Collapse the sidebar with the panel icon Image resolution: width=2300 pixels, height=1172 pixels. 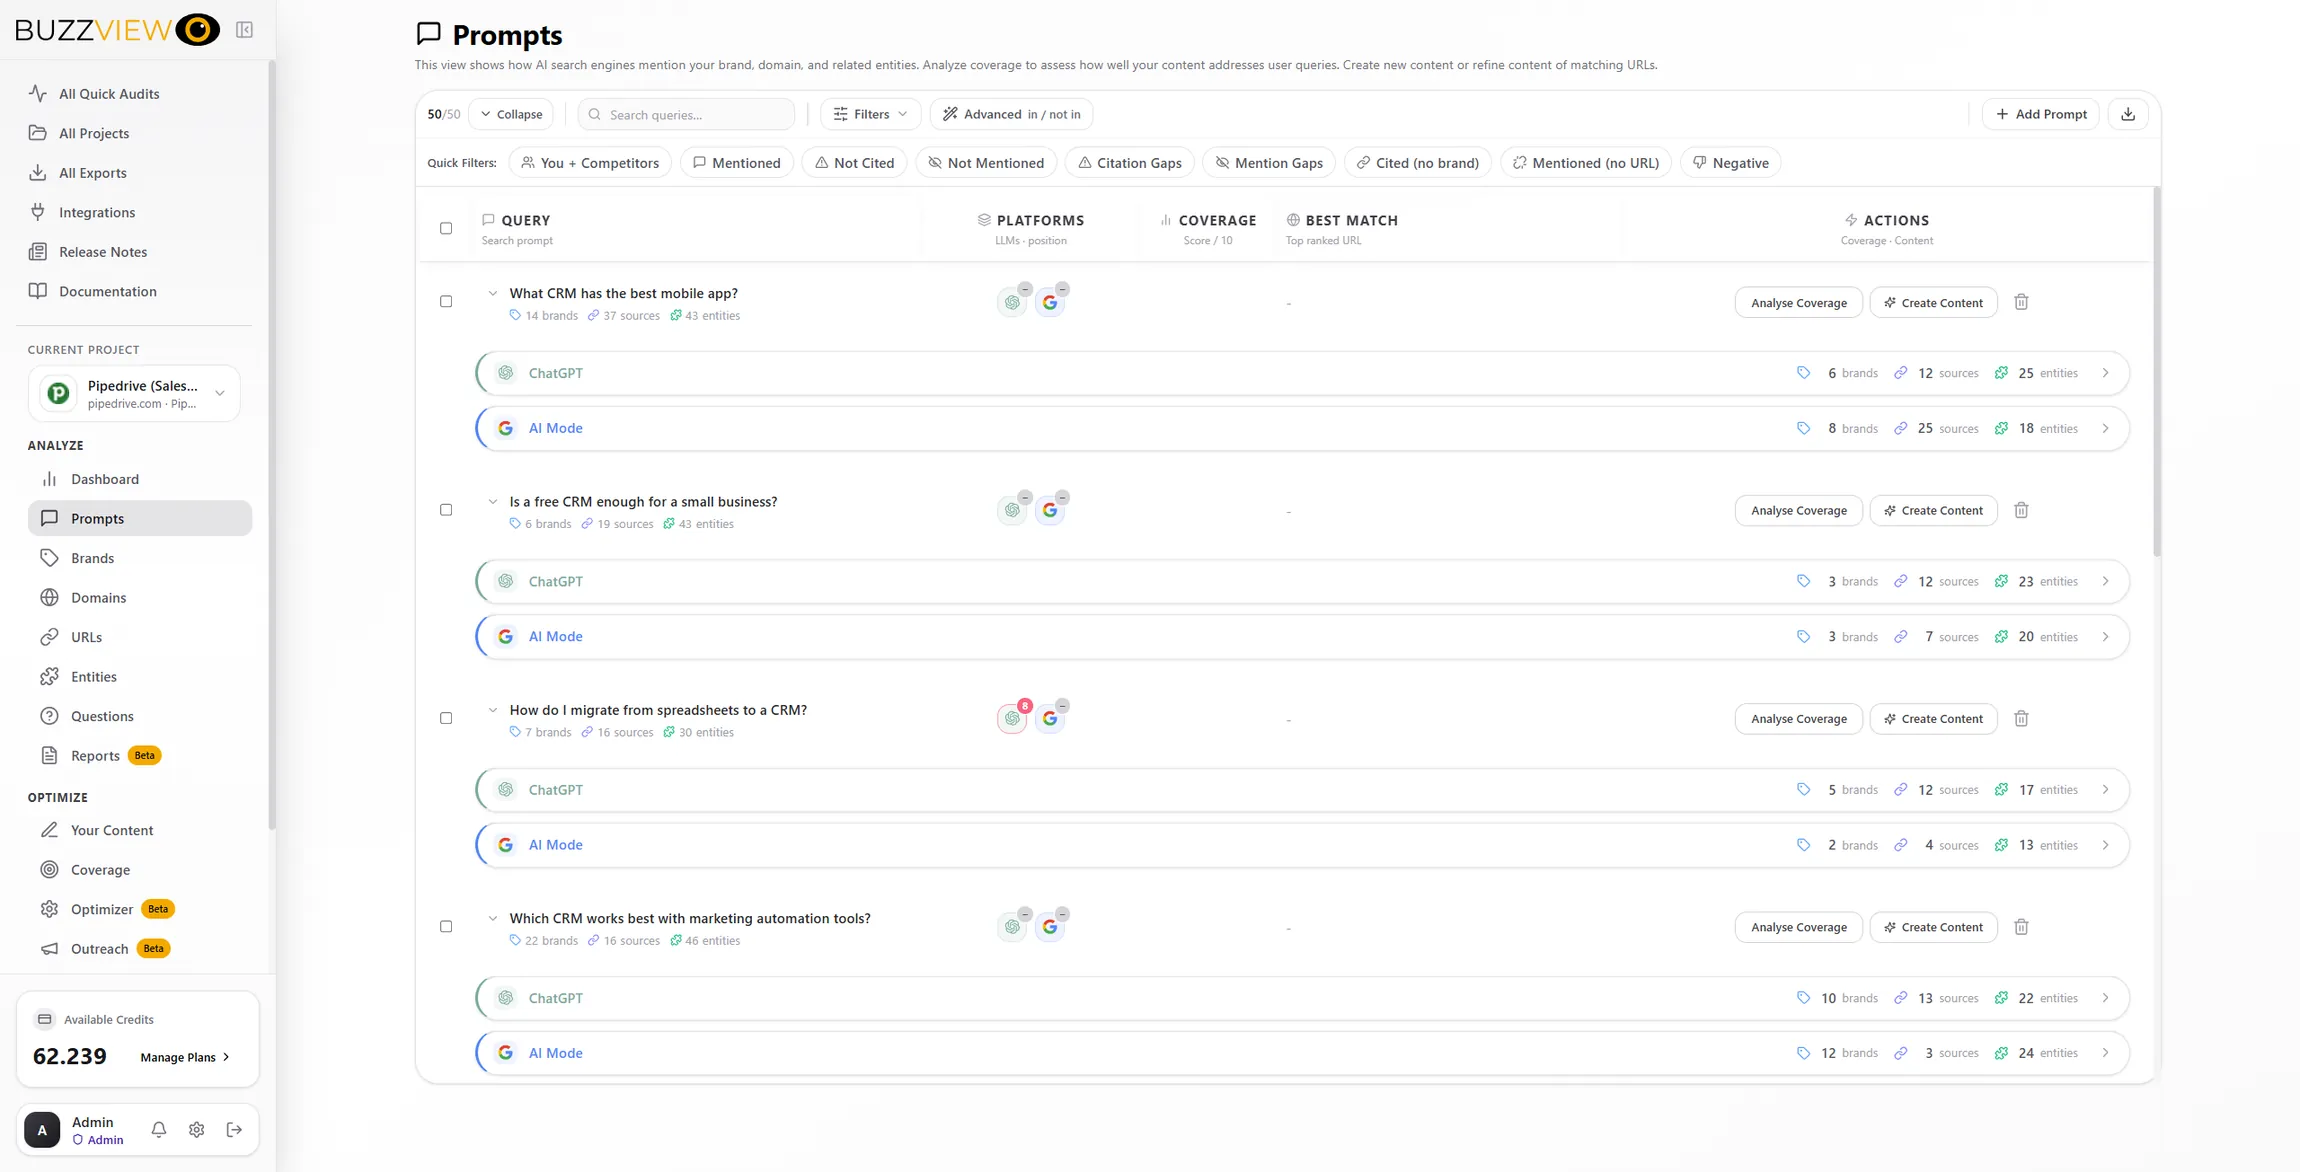pos(244,30)
